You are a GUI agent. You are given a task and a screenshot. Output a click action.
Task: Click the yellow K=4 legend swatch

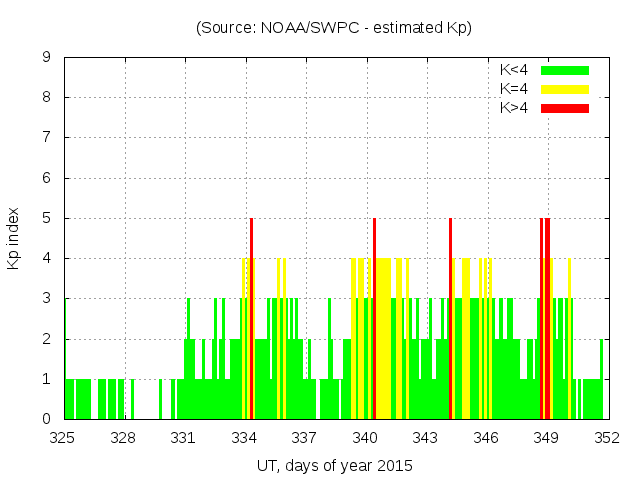(x=565, y=89)
